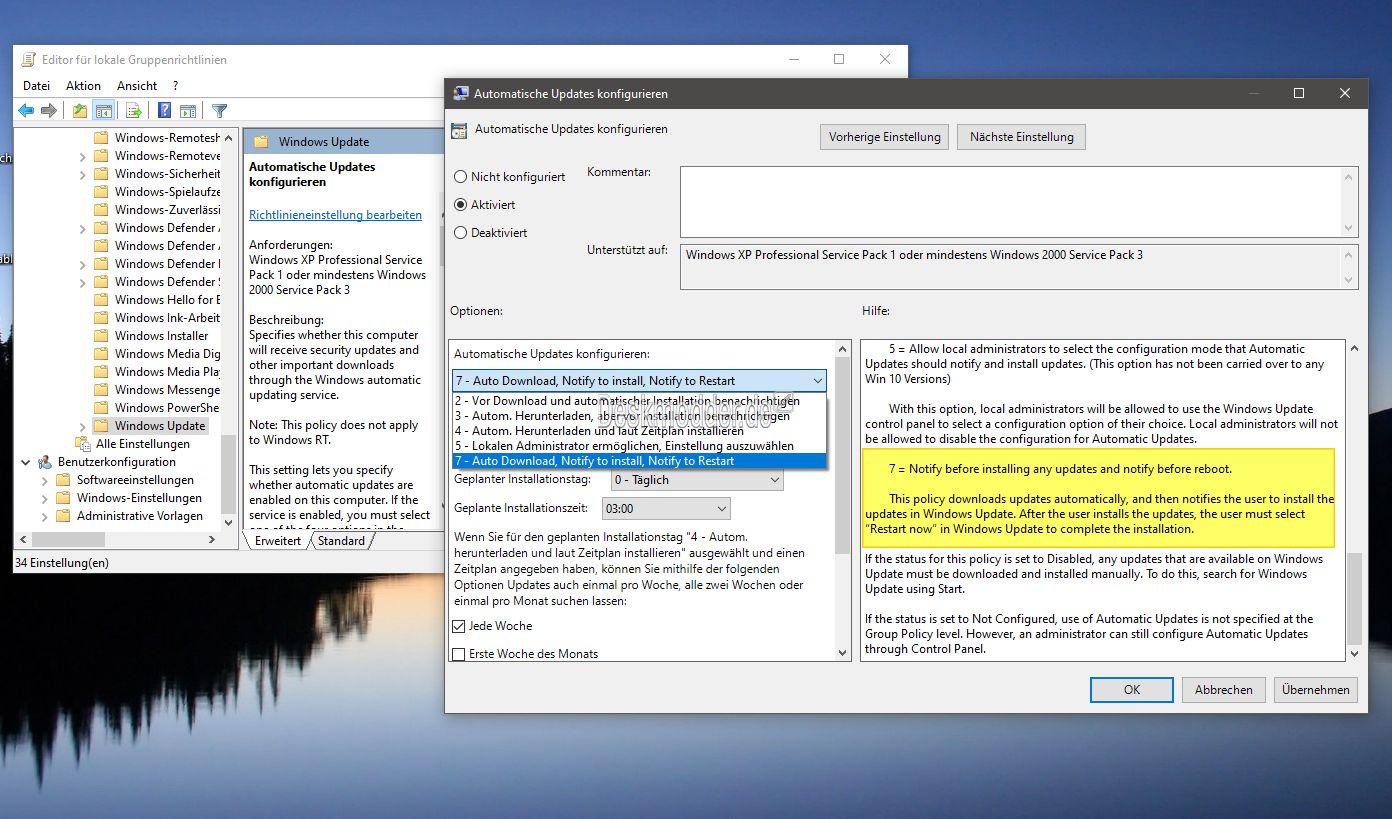
Task: Expand the Windows-Sicherheit tree node
Action: click(82, 173)
